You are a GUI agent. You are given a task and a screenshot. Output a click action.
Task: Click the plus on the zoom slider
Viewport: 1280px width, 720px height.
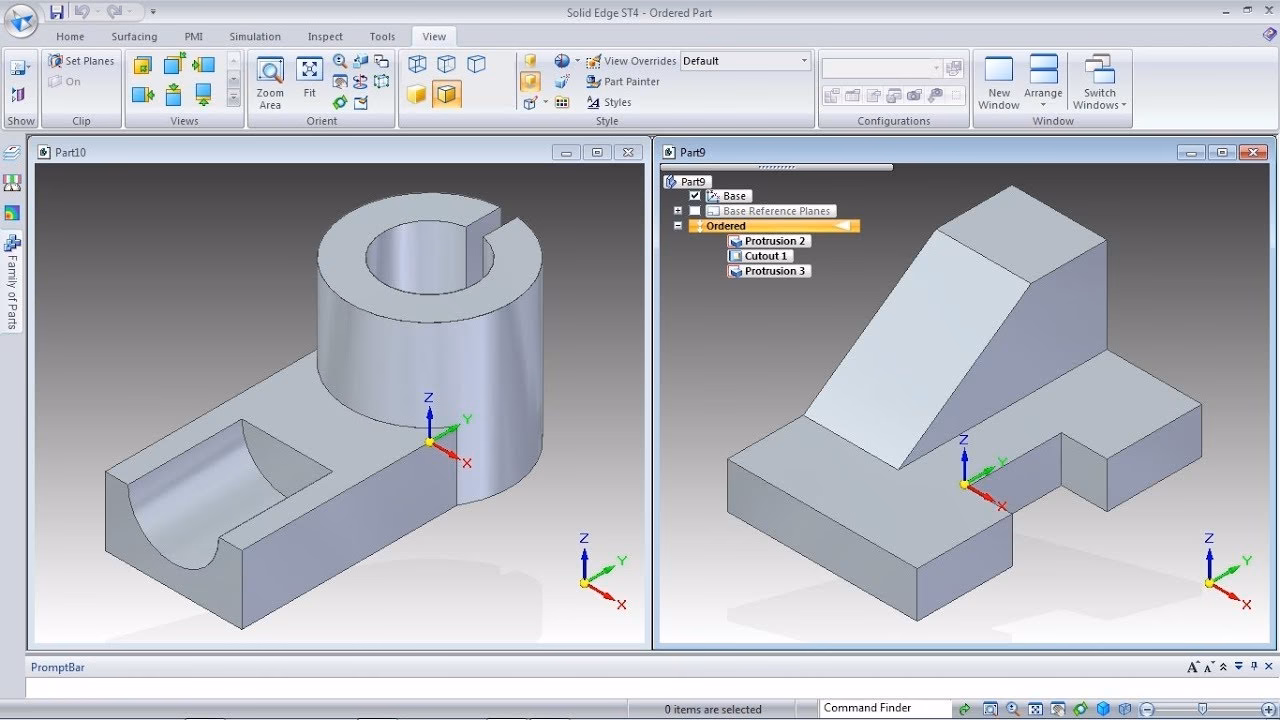point(1268,709)
